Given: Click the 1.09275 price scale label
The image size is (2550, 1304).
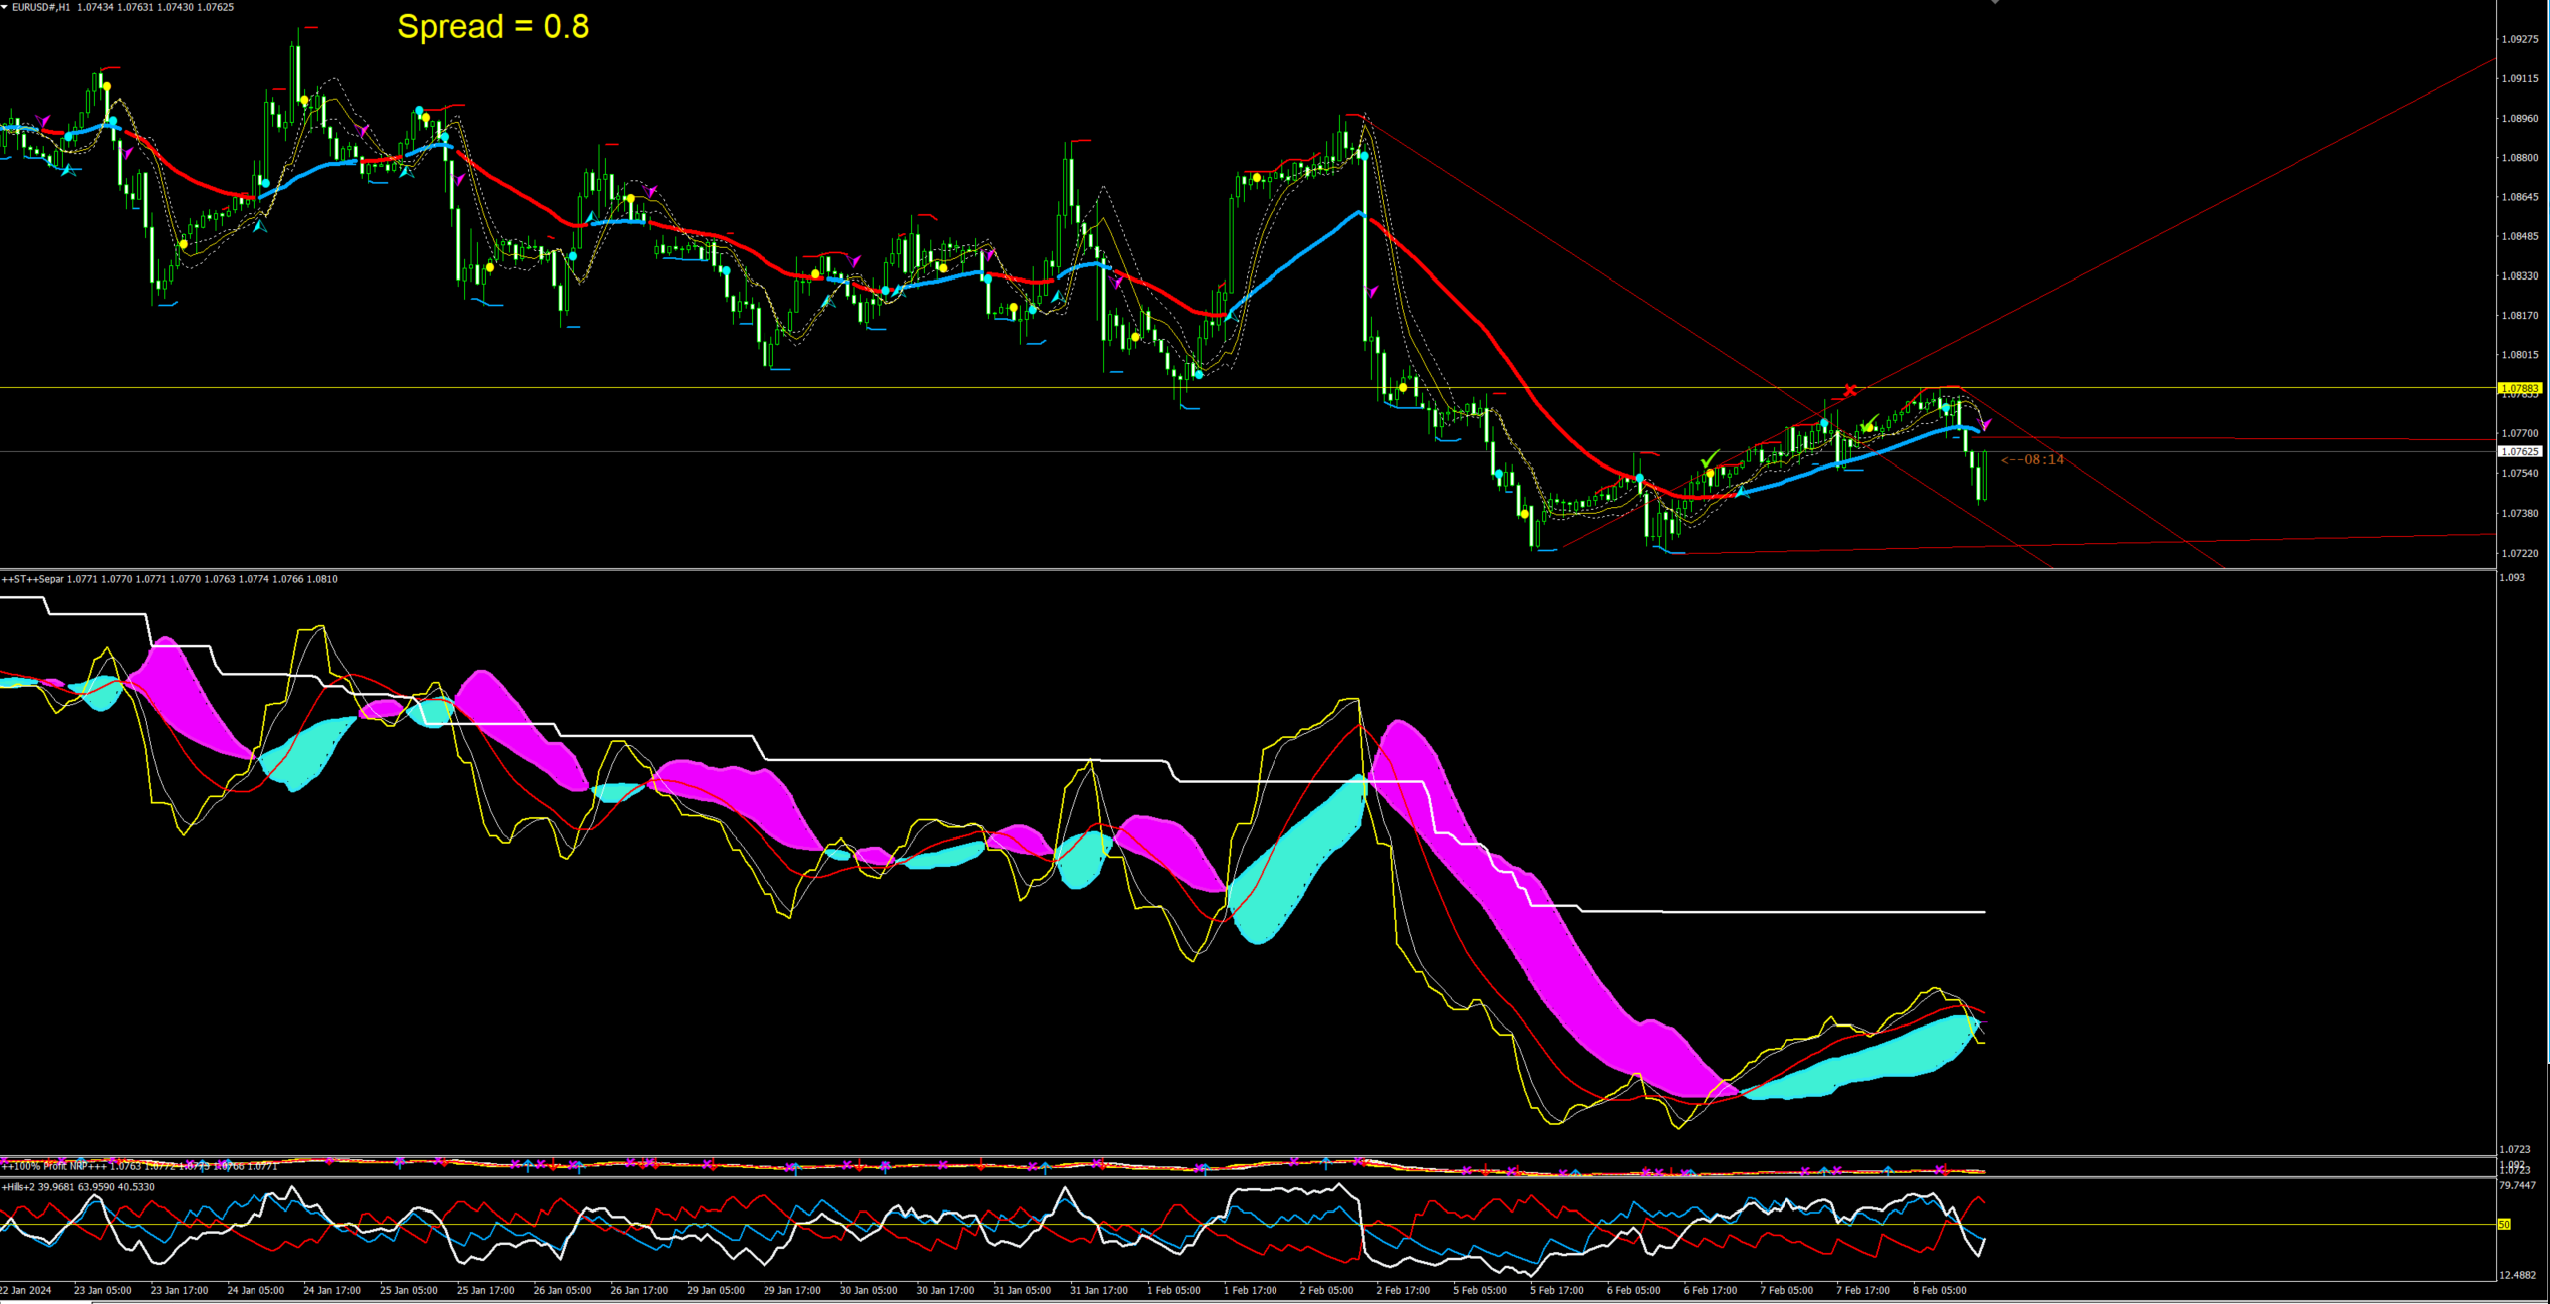Looking at the screenshot, I should point(2519,39).
